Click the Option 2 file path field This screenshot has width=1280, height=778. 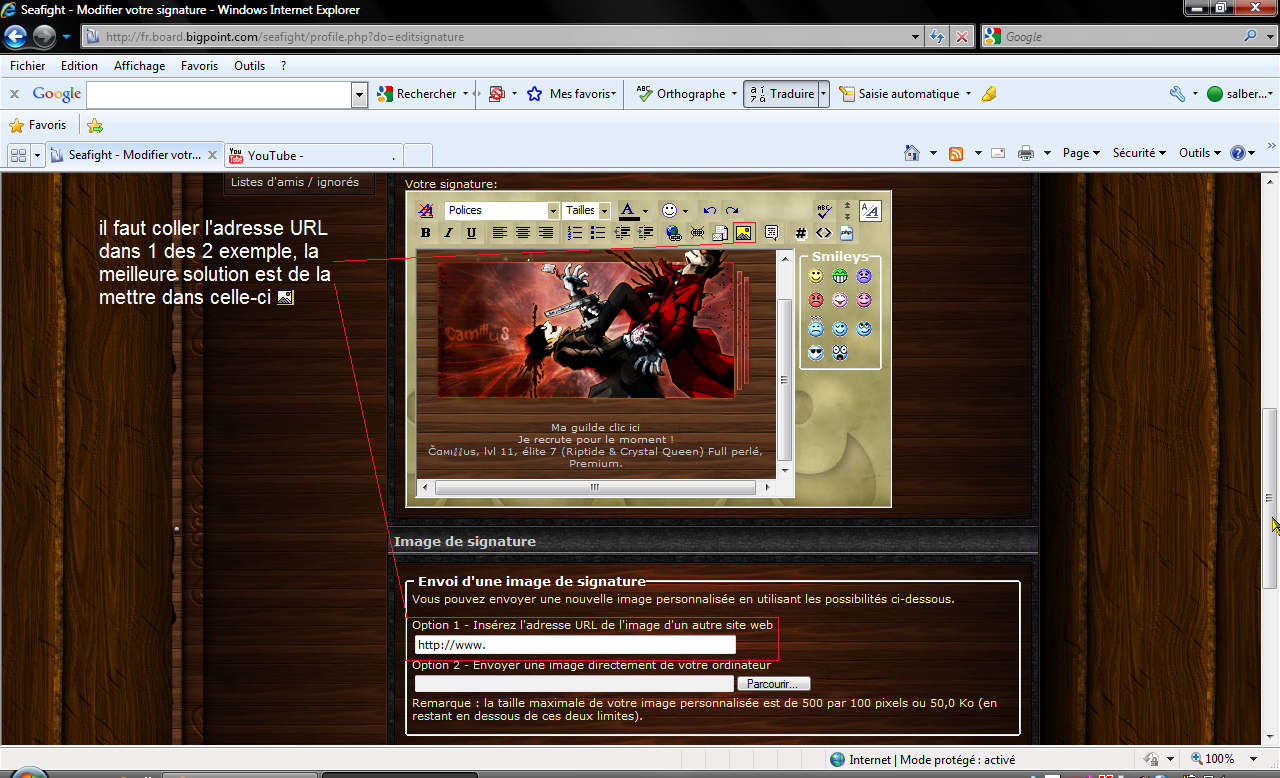[574, 684]
